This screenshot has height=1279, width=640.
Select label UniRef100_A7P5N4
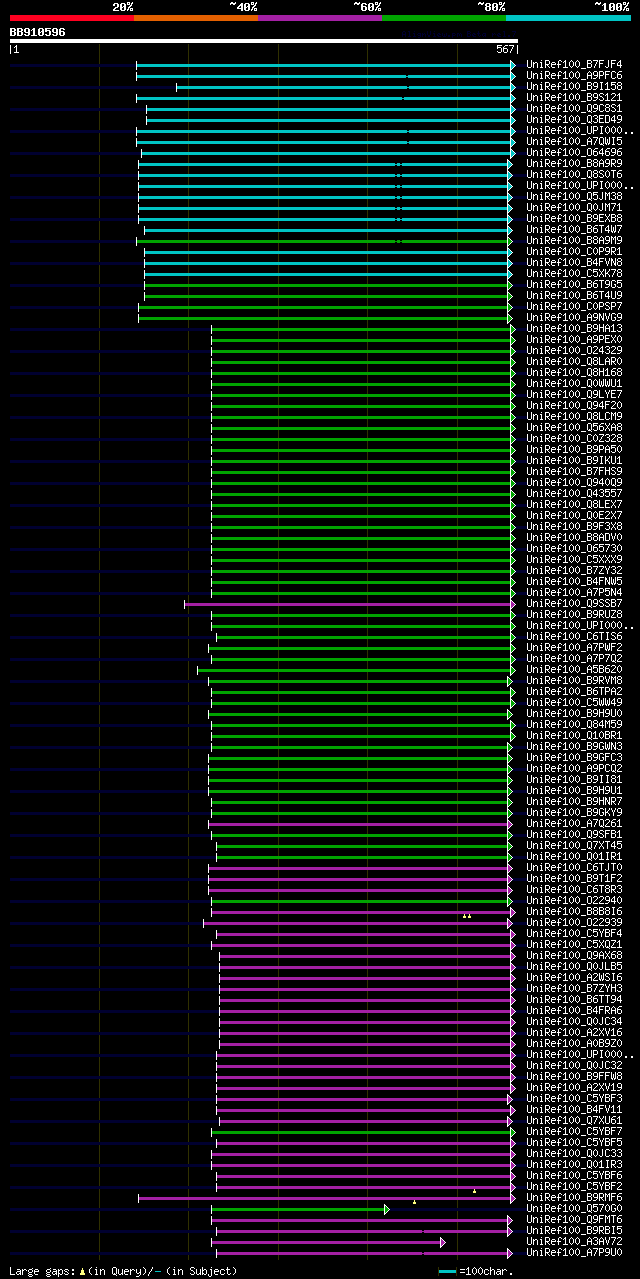pos(574,592)
